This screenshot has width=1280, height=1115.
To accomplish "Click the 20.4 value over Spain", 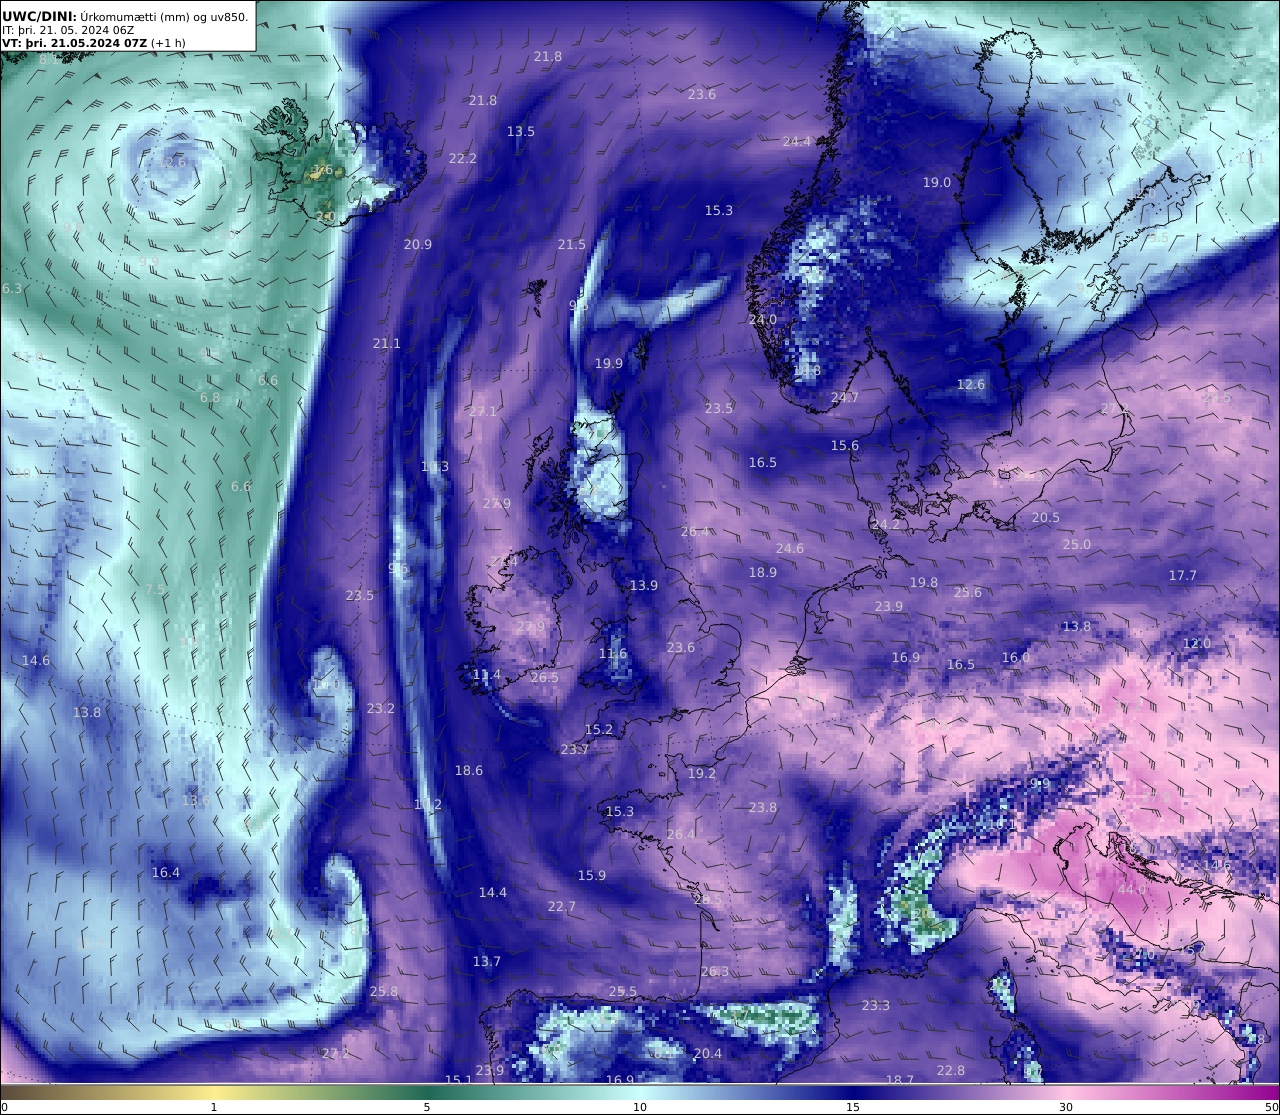I will (708, 1054).
